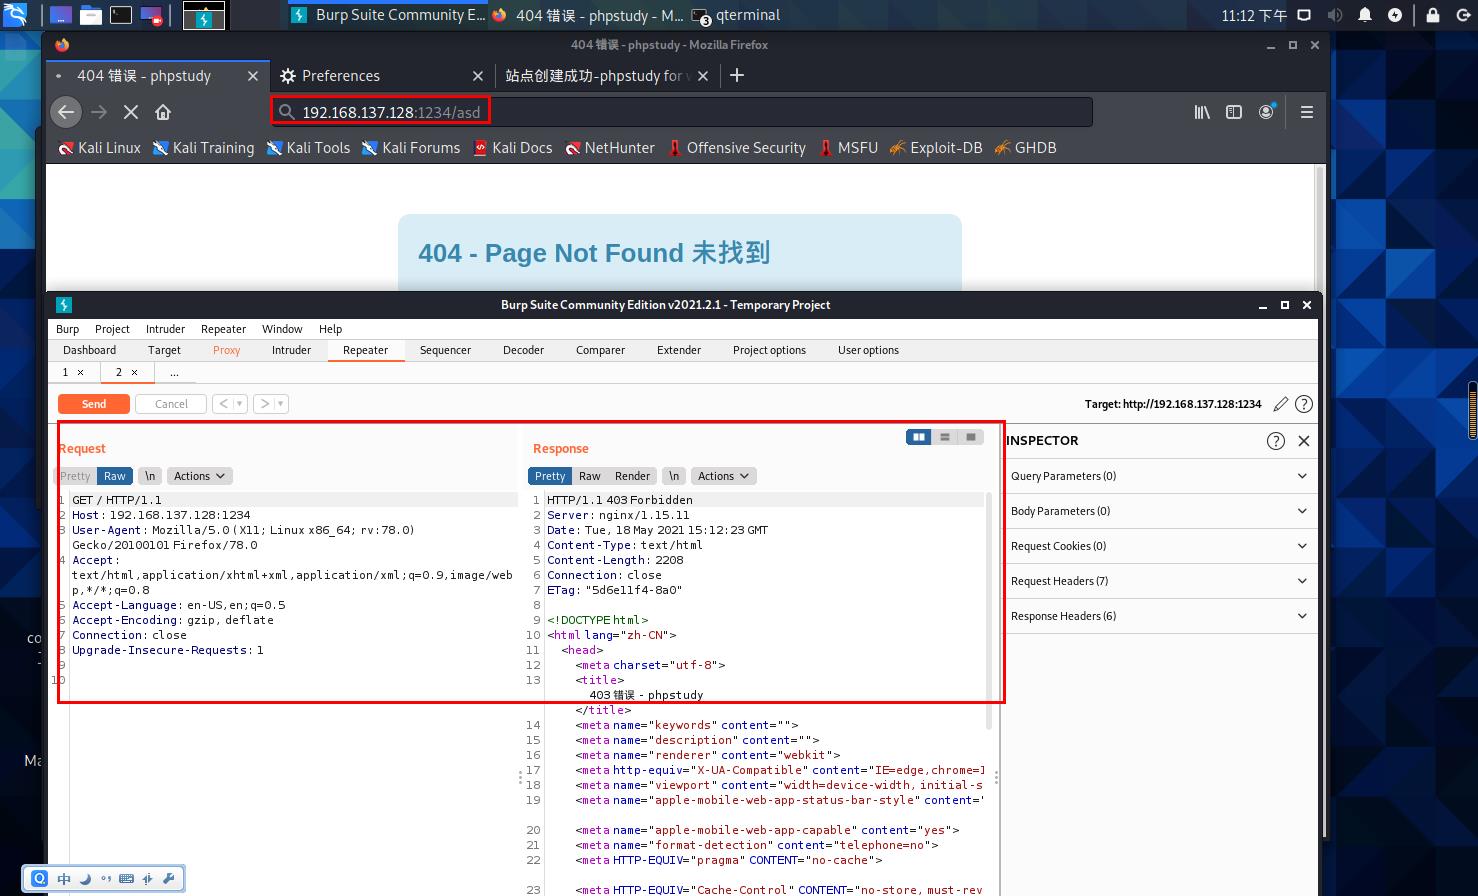This screenshot has height=896, width=1478.
Task: Open the Offensive Security bookmark
Action: 736,147
